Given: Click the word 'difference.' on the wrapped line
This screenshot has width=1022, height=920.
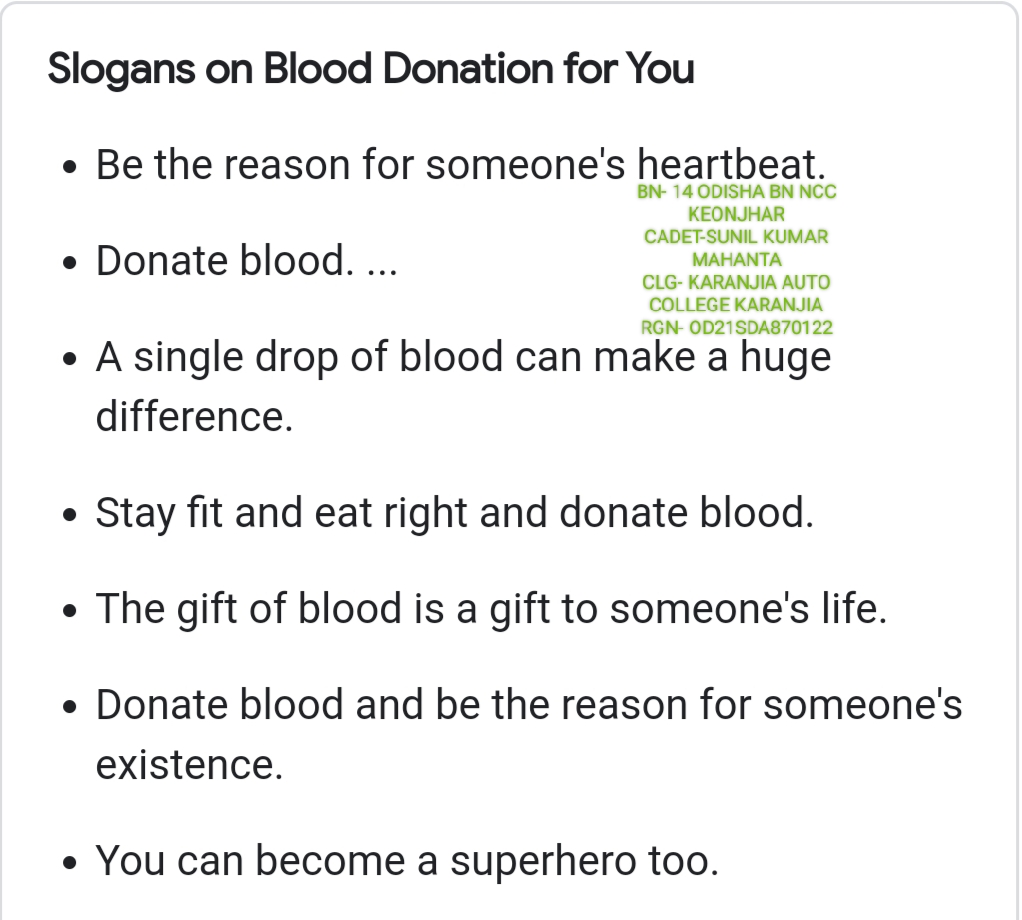Looking at the screenshot, I should point(194,416).
